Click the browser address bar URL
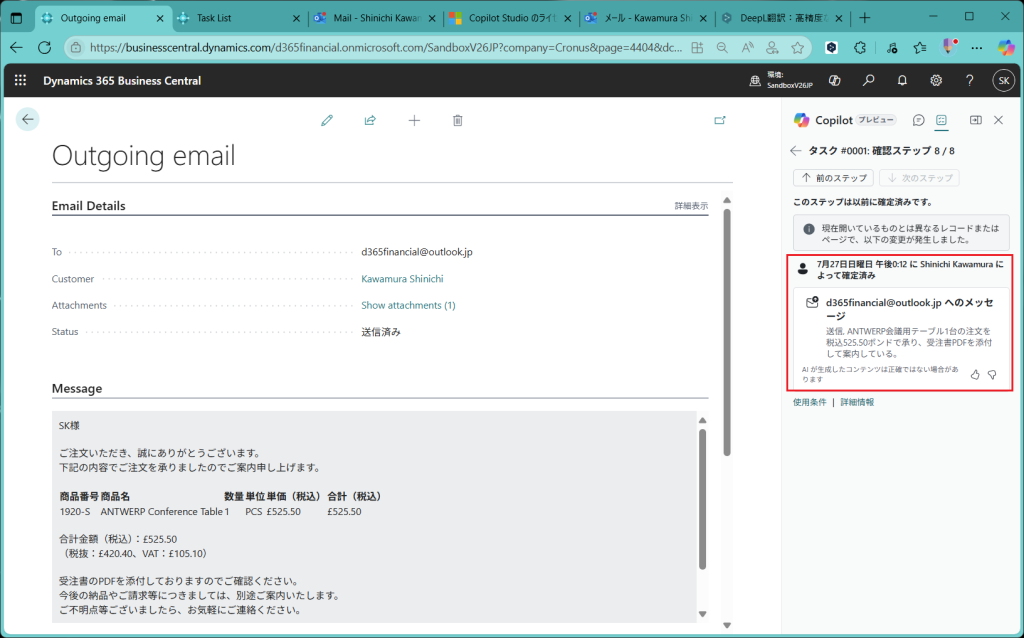This screenshot has height=638, width=1024. tap(385, 48)
